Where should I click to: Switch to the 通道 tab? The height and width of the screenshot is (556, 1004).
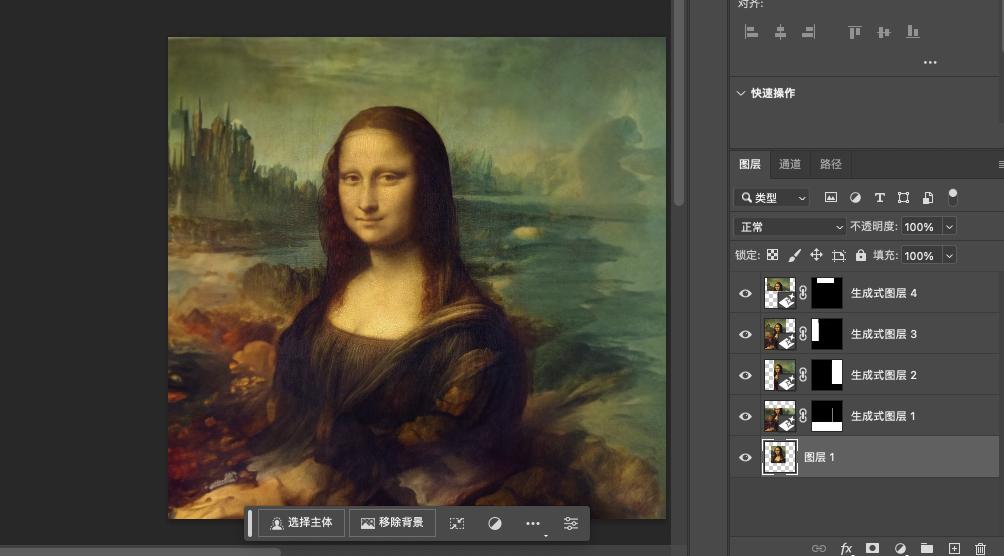click(x=790, y=164)
